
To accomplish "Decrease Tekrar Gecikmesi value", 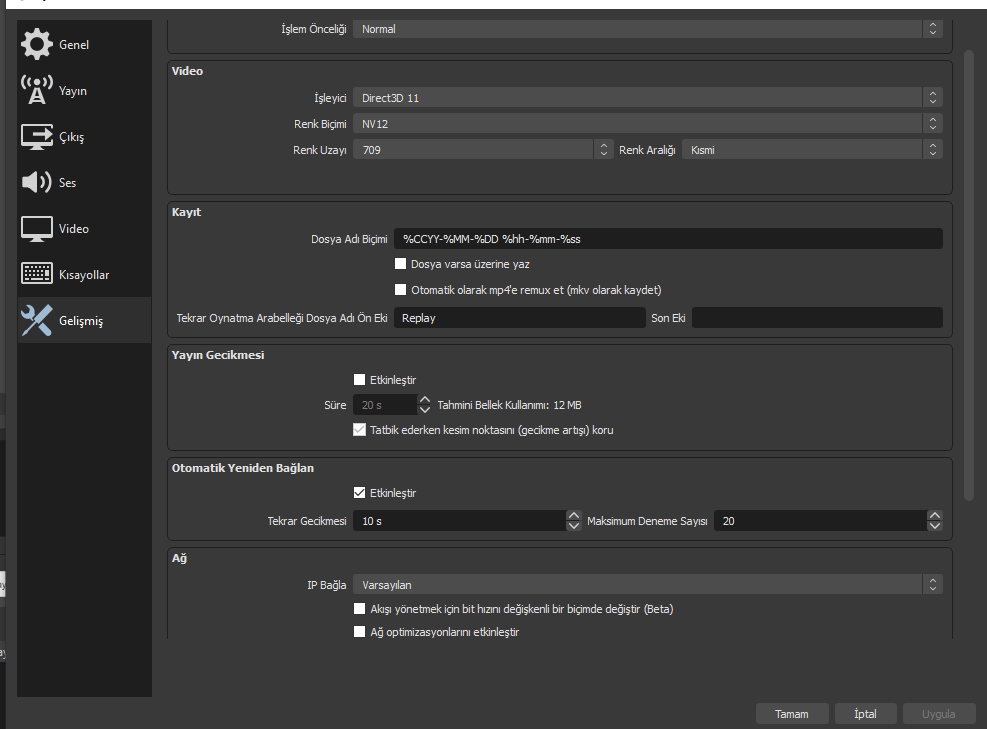I will point(573,526).
